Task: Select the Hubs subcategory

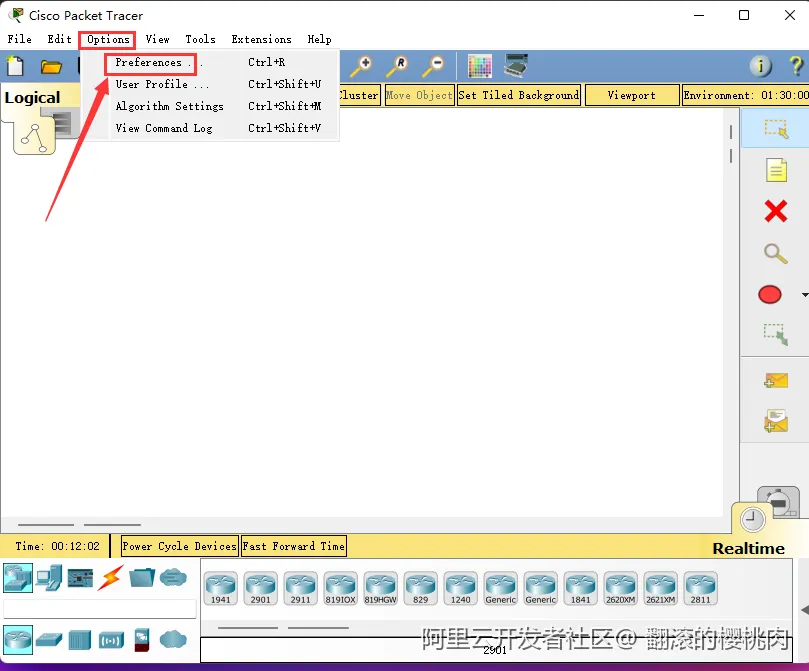Action: pos(80,640)
